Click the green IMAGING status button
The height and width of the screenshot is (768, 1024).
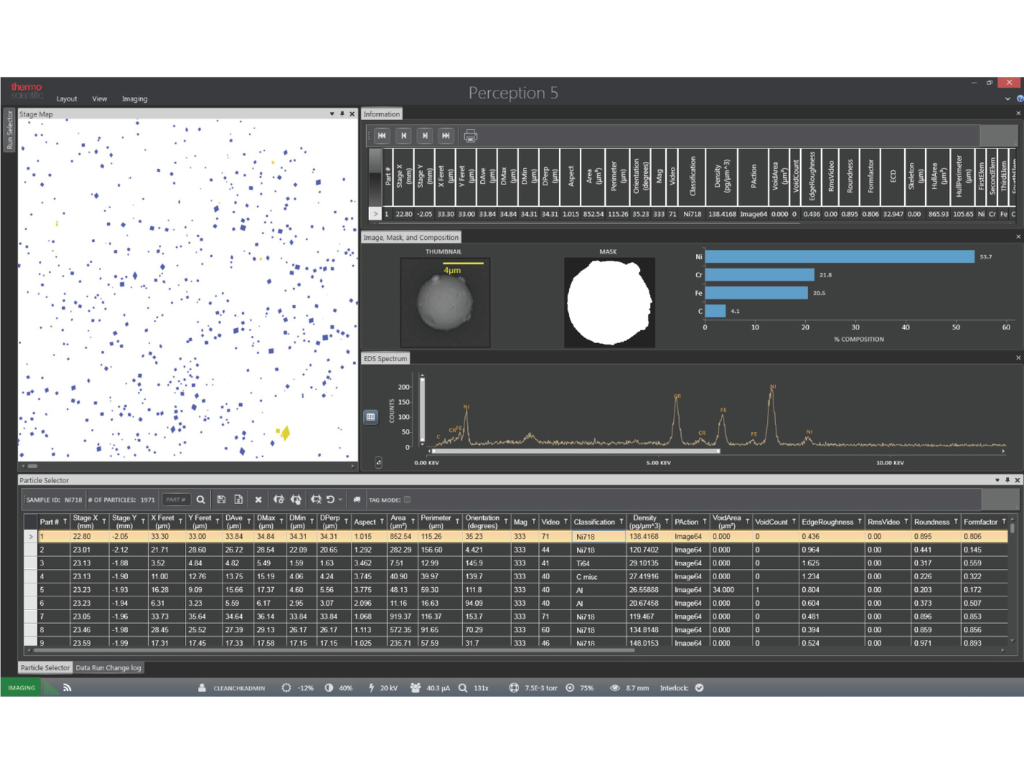point(22,688)
